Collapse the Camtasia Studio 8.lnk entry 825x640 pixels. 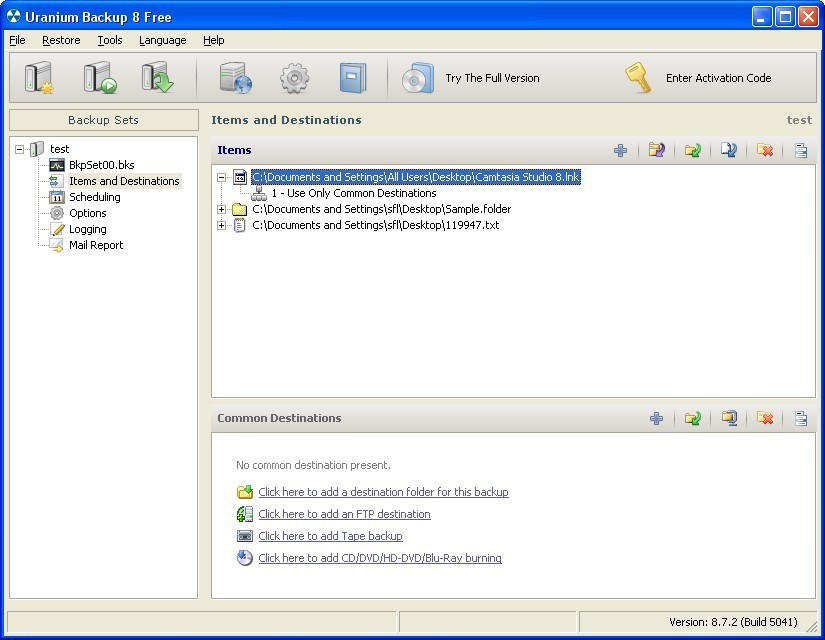222,176
